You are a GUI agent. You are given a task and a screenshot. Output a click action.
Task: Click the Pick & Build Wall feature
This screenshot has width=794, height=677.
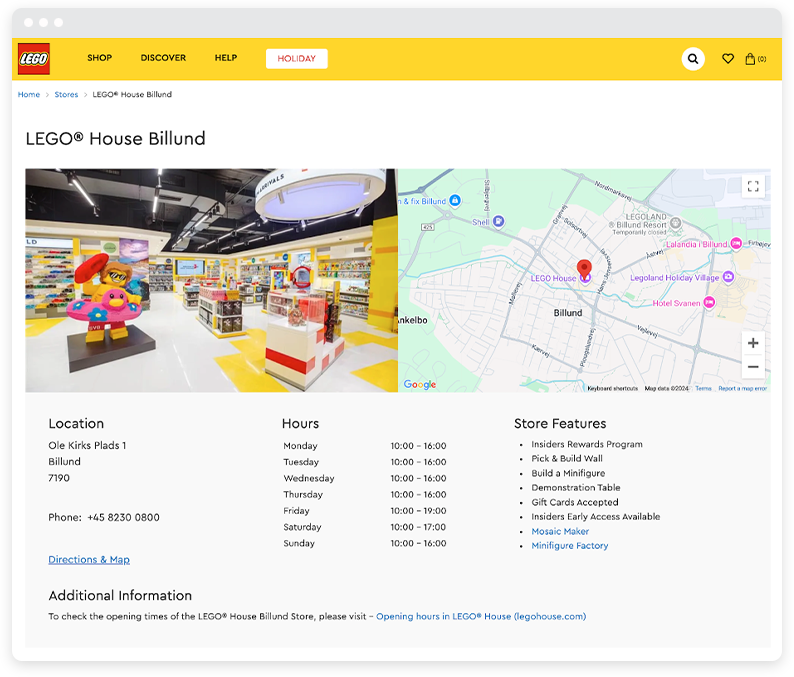567,458
